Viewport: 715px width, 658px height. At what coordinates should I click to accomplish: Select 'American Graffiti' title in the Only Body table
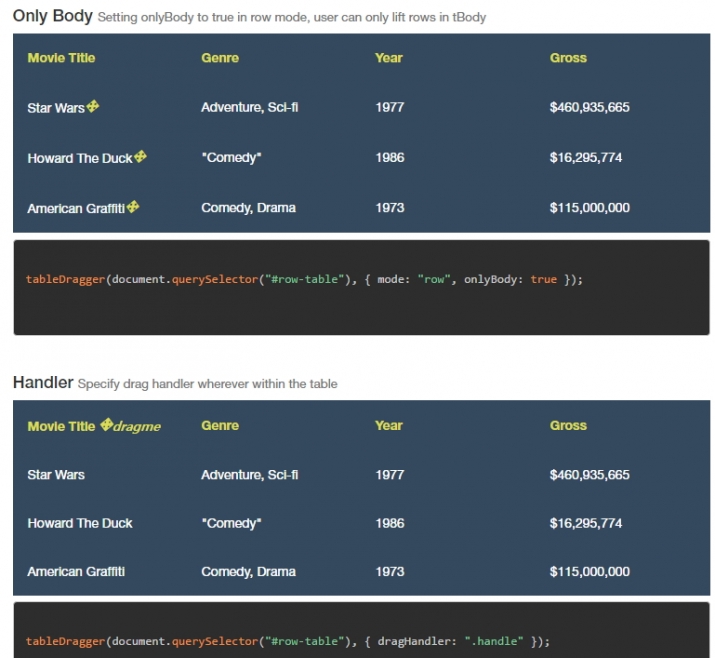(76, 208)
